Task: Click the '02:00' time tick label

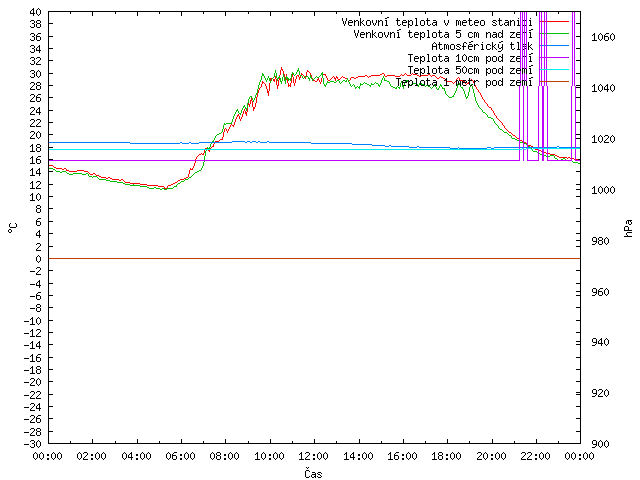Action: click(x=92, y=456)
